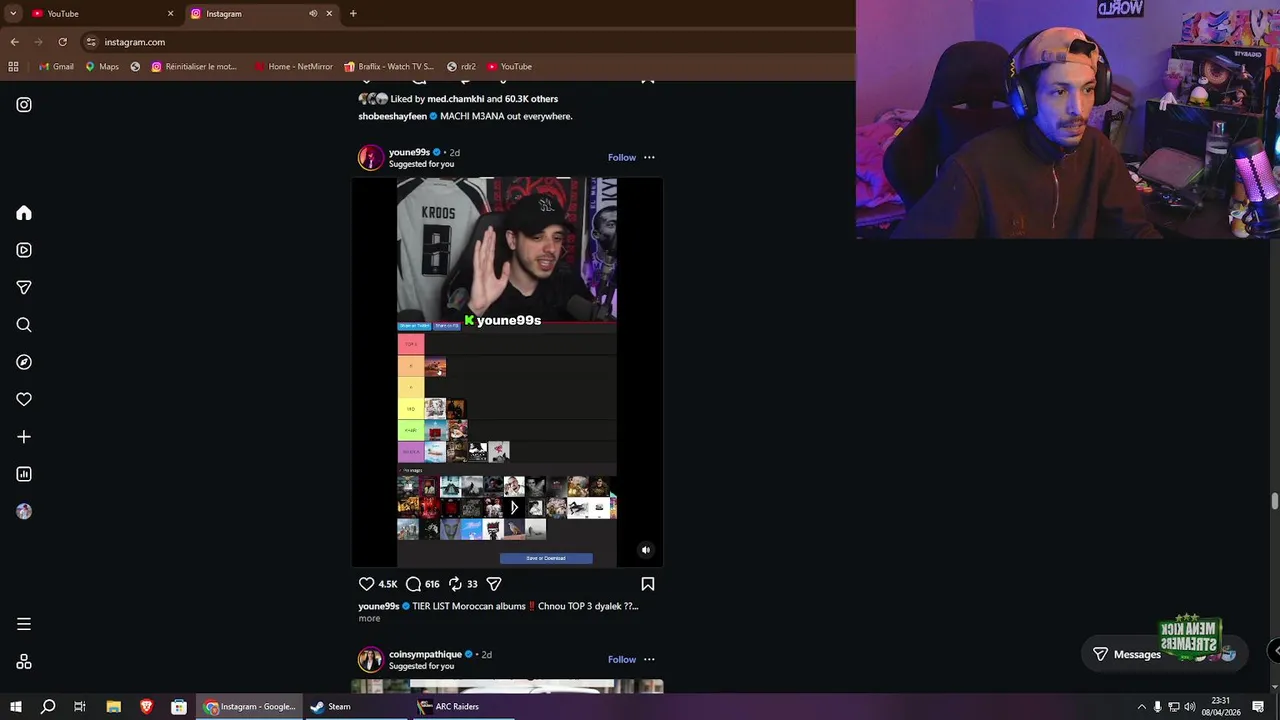Open rdr2 bookmark

[x=461, y=67]
